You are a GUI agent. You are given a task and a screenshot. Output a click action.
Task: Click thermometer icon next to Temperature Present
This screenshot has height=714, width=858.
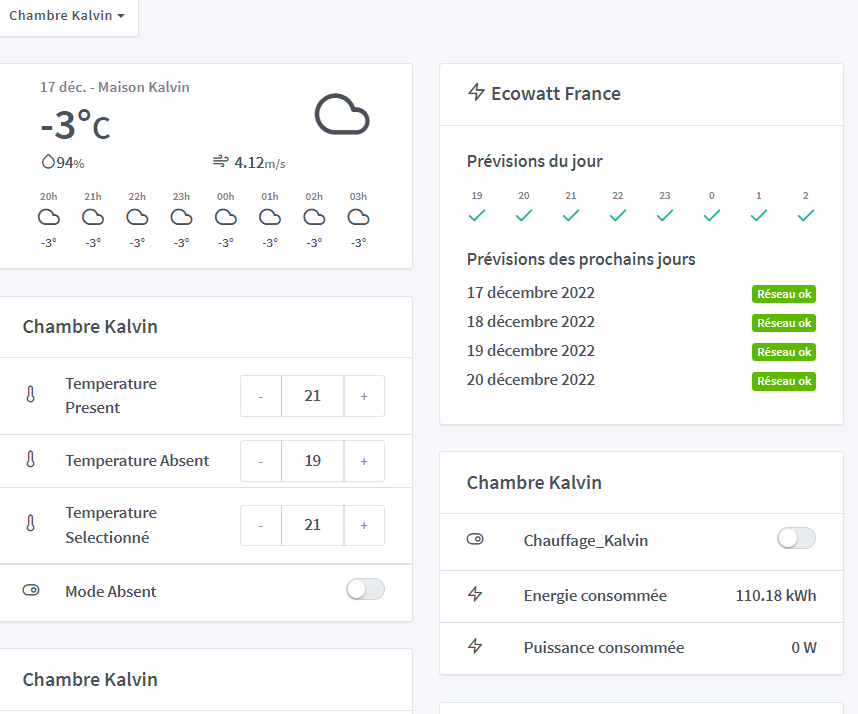(31, 396)
